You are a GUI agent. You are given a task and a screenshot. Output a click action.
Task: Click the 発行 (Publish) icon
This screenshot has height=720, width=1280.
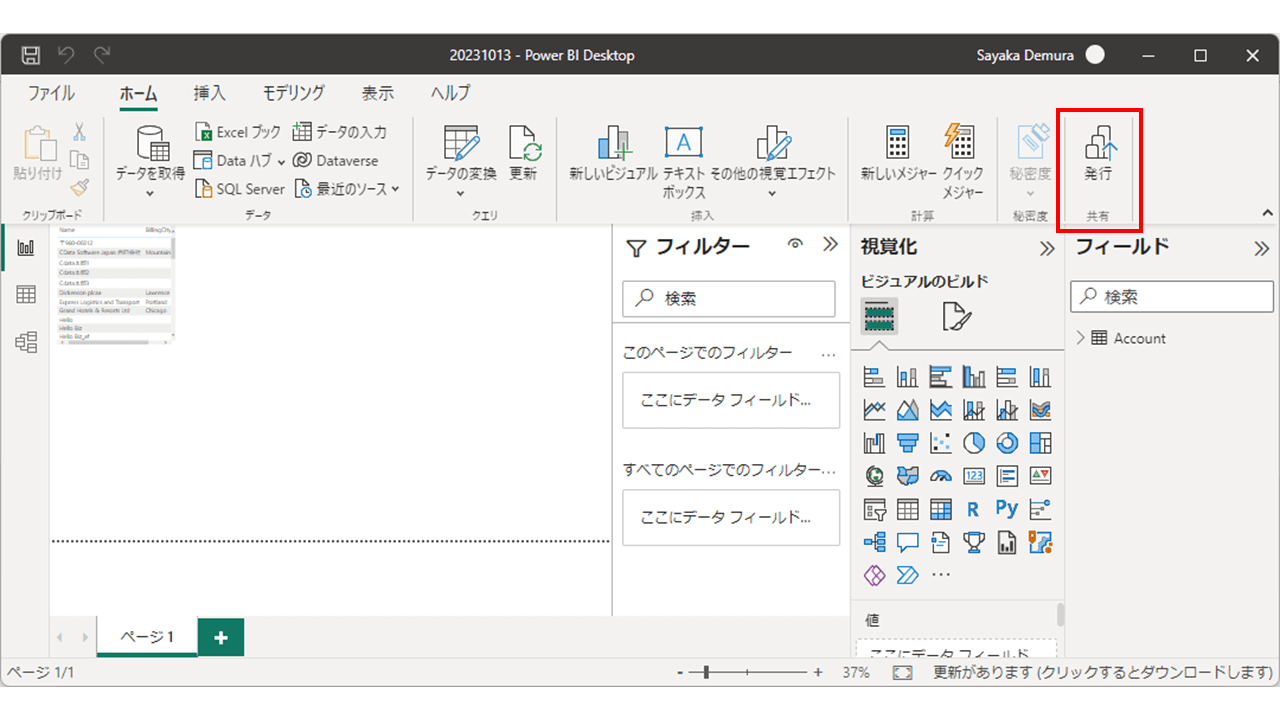click(1099, 145)
